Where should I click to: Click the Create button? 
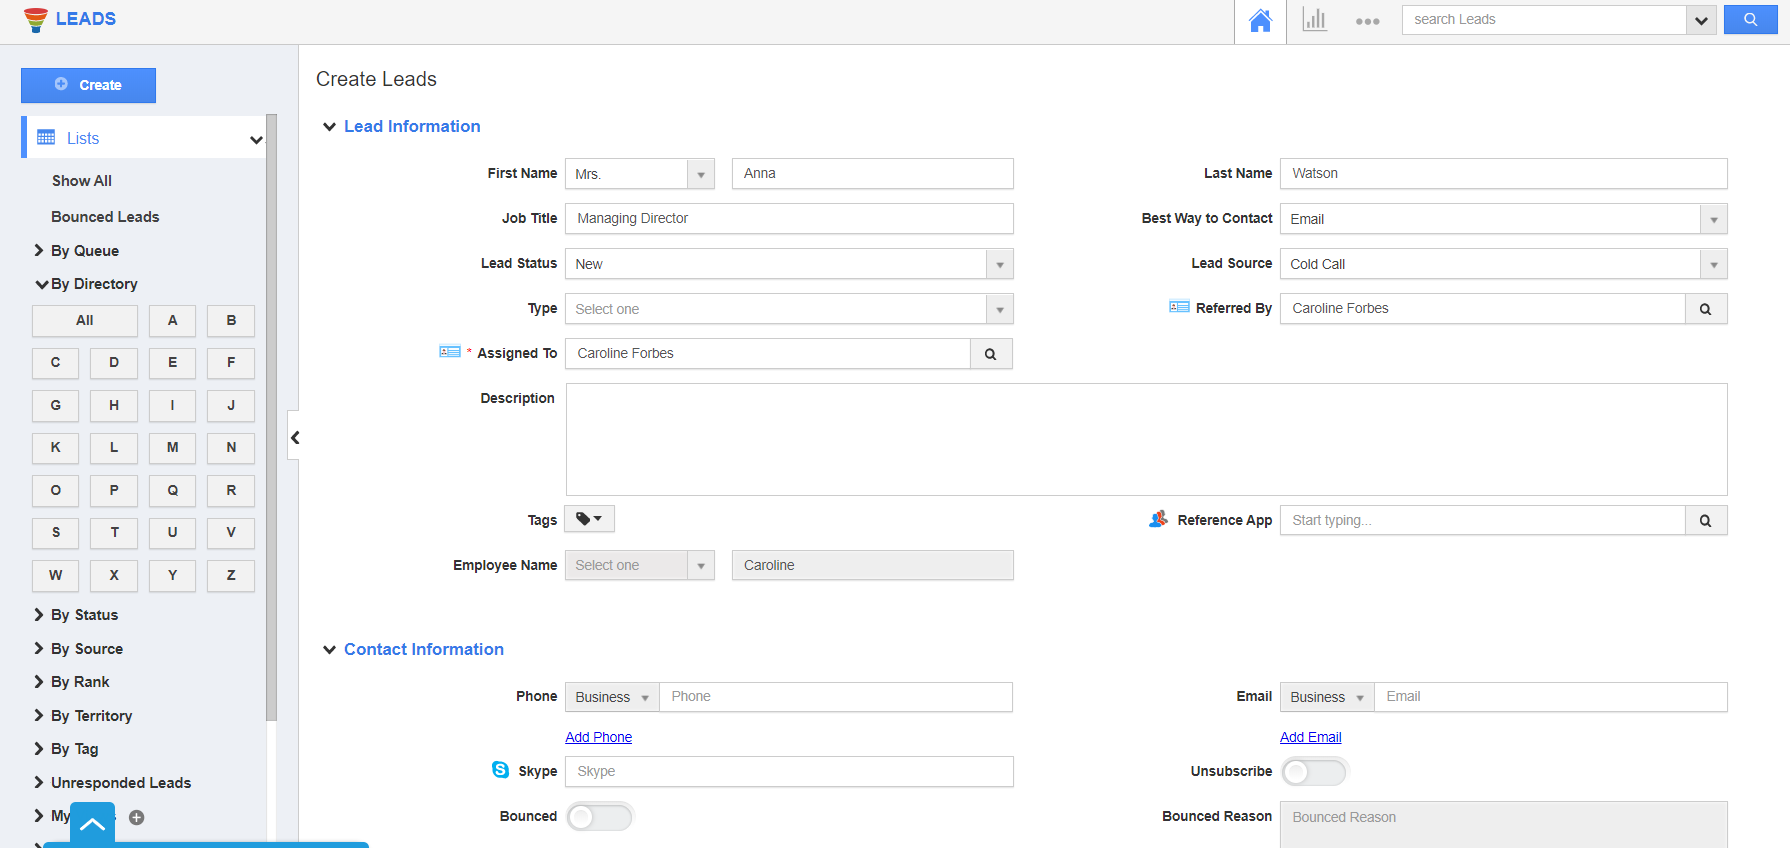[88, 85]
